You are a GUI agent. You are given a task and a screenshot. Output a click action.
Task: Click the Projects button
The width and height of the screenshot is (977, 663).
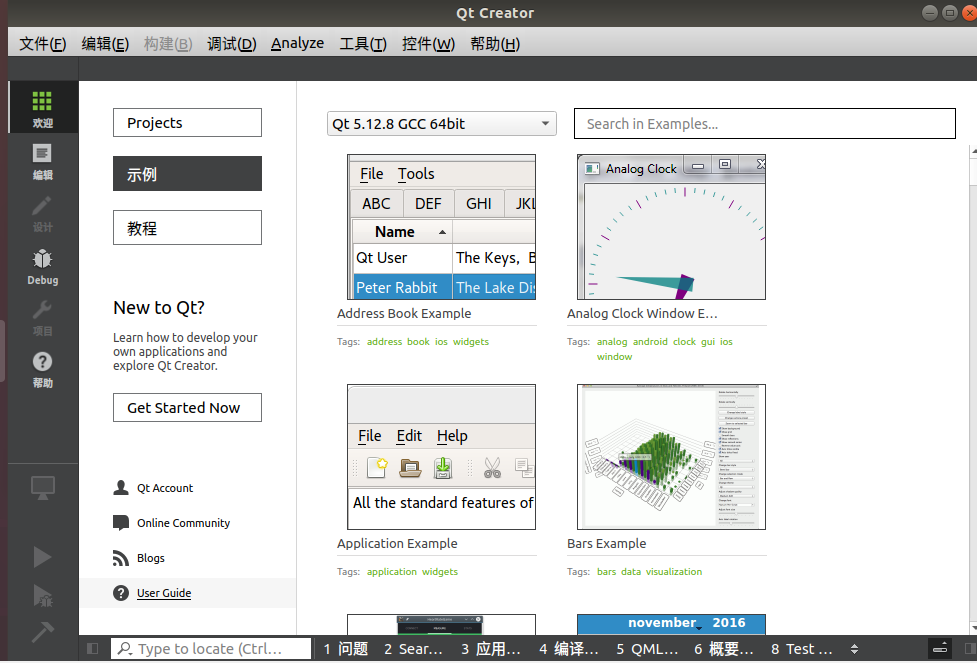(x=187, y=123)
